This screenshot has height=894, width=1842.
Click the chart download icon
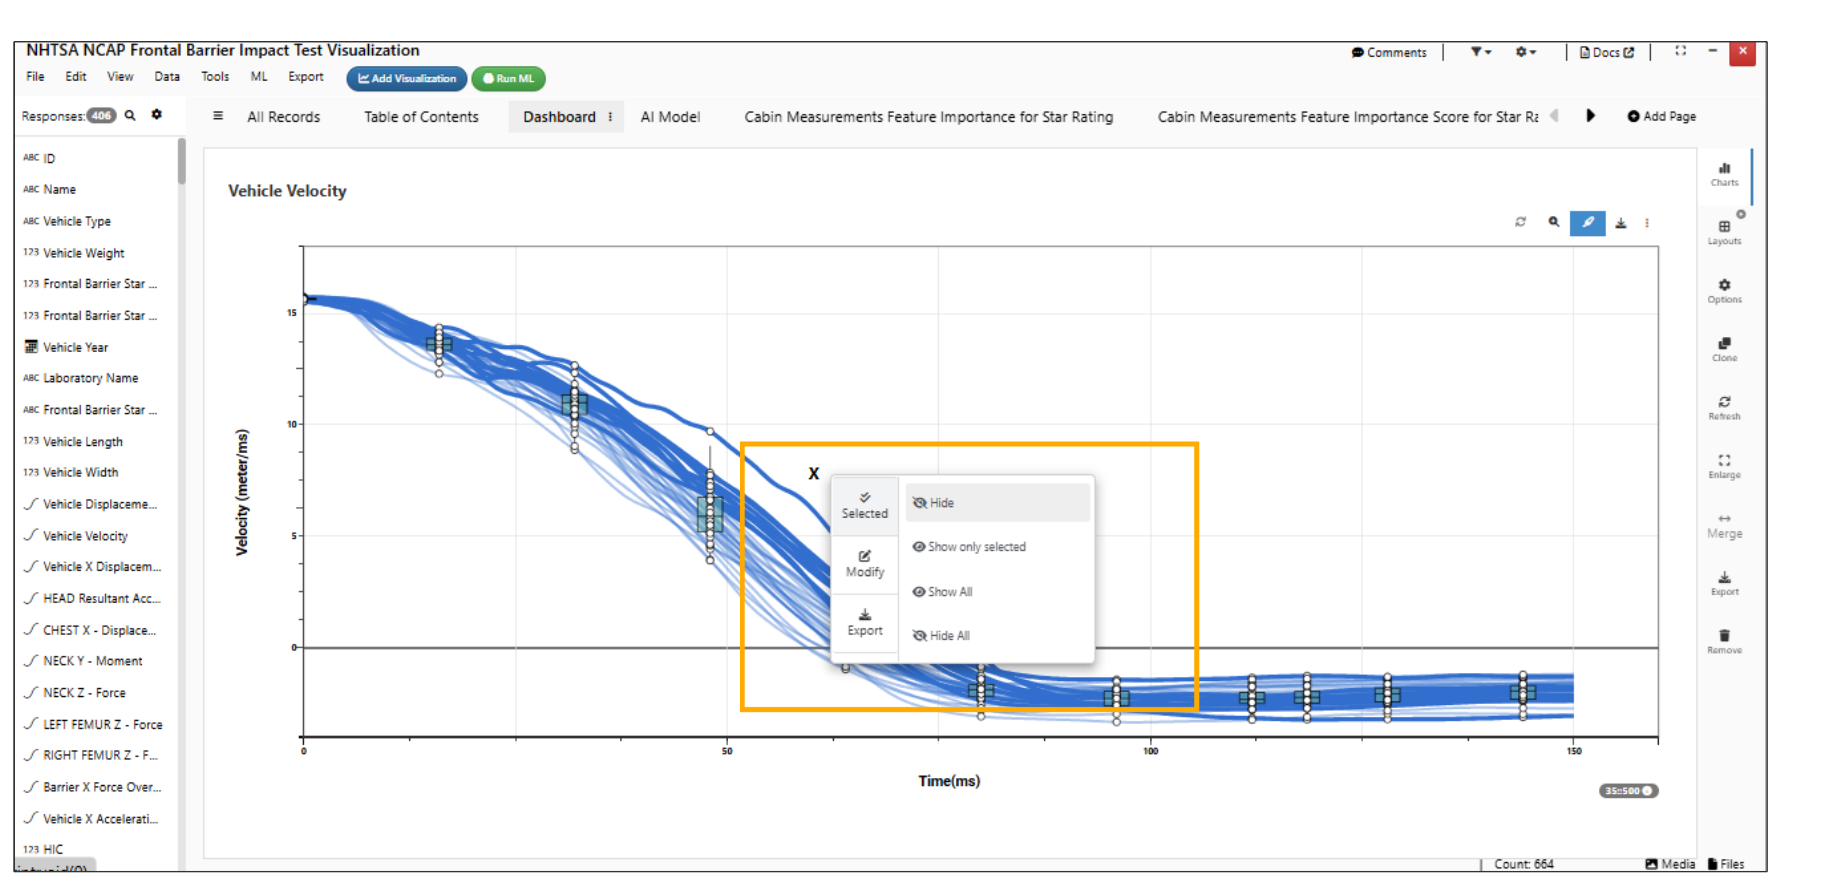pyautogui.click(x=1621, y=223)
